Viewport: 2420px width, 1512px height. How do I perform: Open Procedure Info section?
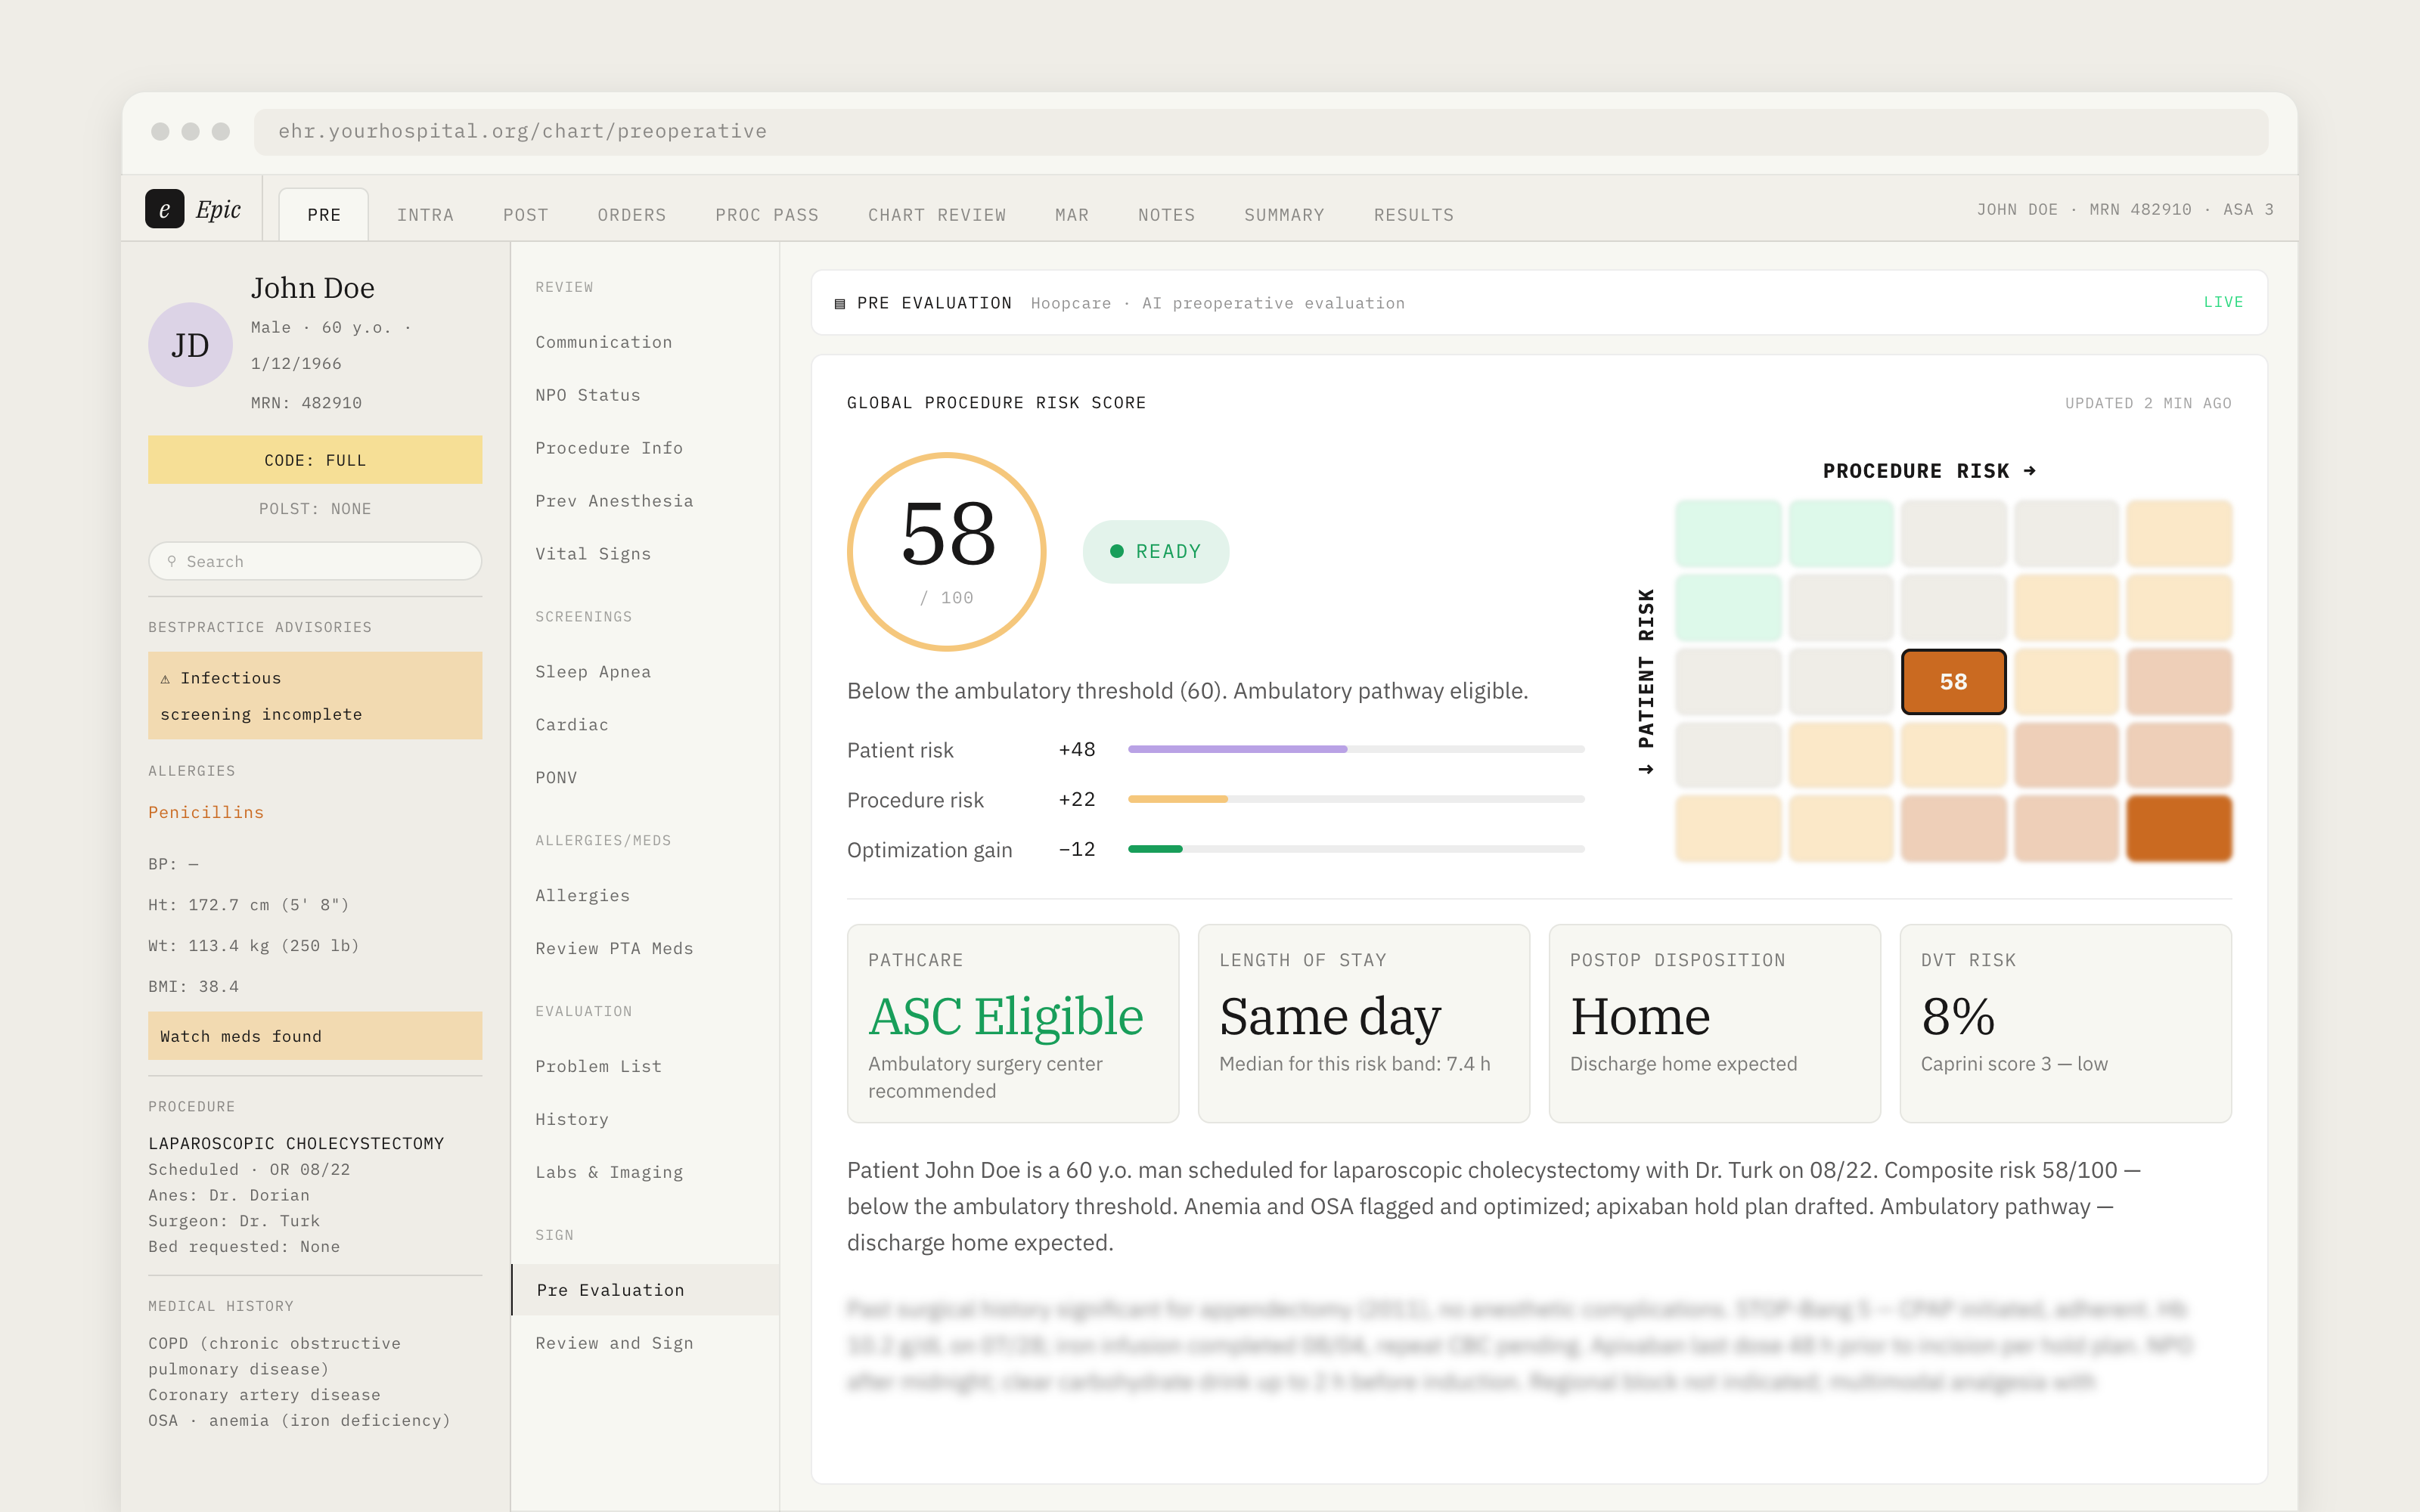pos(609,448)
